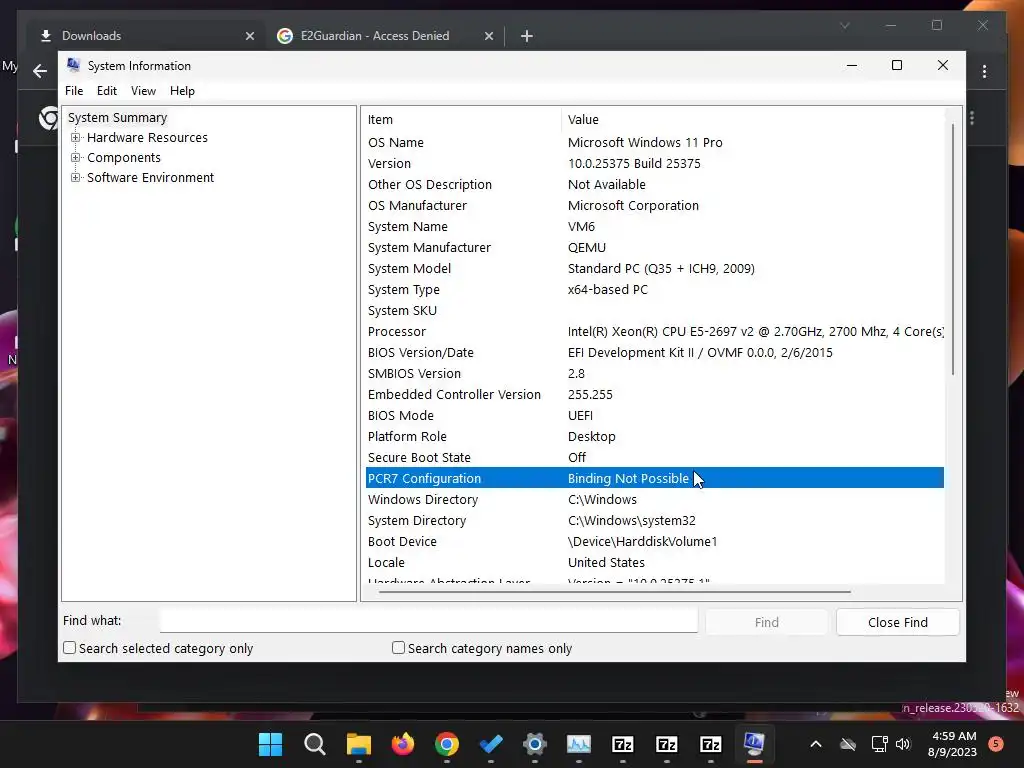Expand Software Environment node
1024x768 pixels.
76,178
